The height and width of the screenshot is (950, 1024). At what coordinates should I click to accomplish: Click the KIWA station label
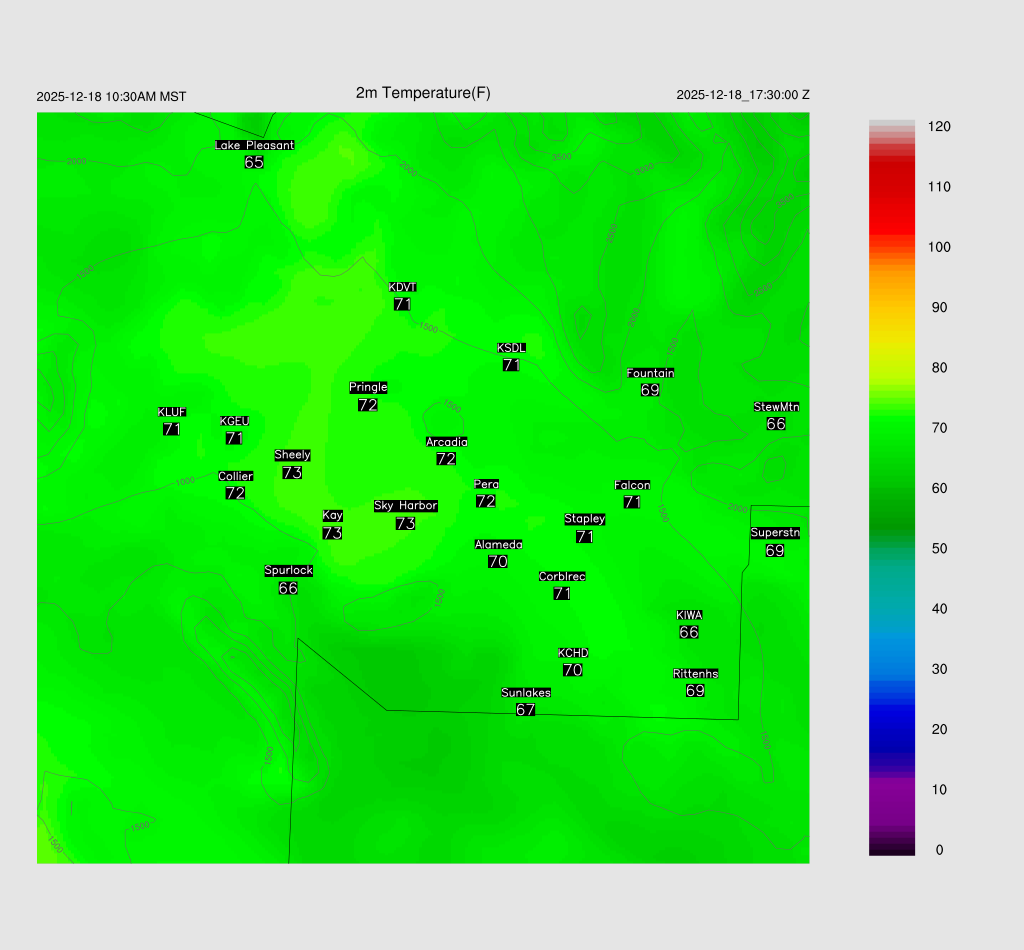689,615
